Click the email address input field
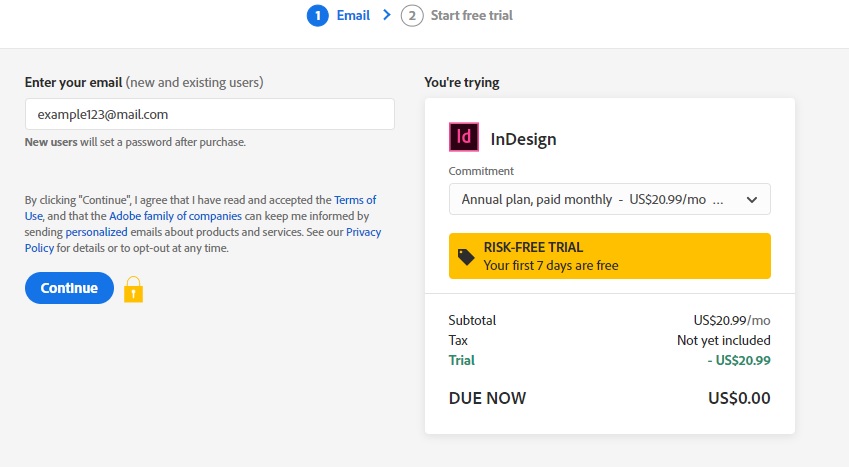This screenshot has height=467, width=849. [210, 114]
